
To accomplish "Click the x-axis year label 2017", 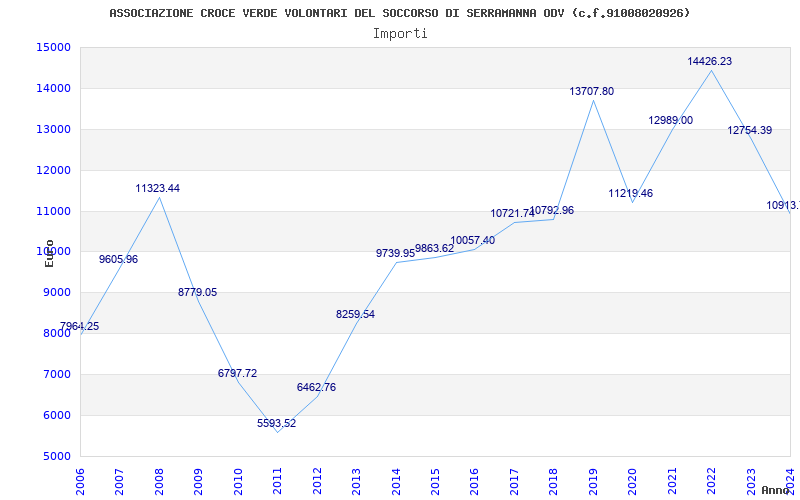I will 514,481.
